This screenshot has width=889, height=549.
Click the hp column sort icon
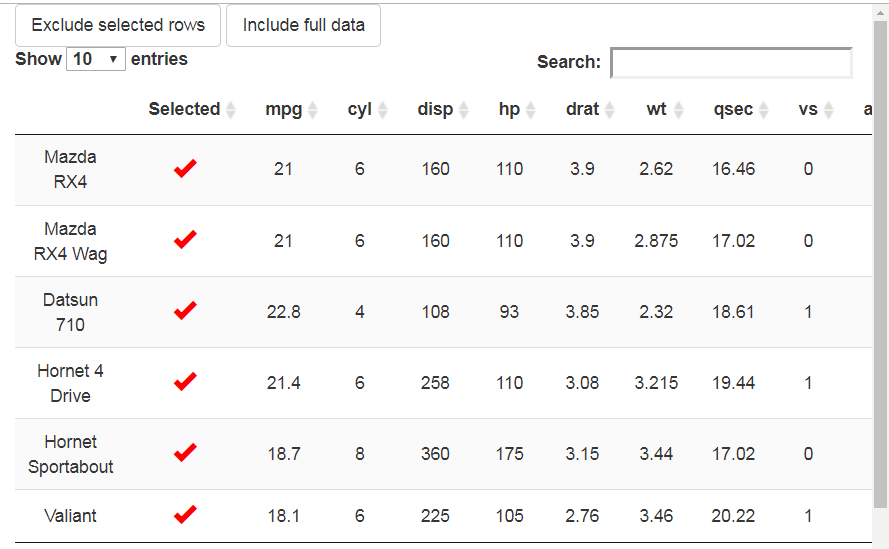[x=531, y=110]
